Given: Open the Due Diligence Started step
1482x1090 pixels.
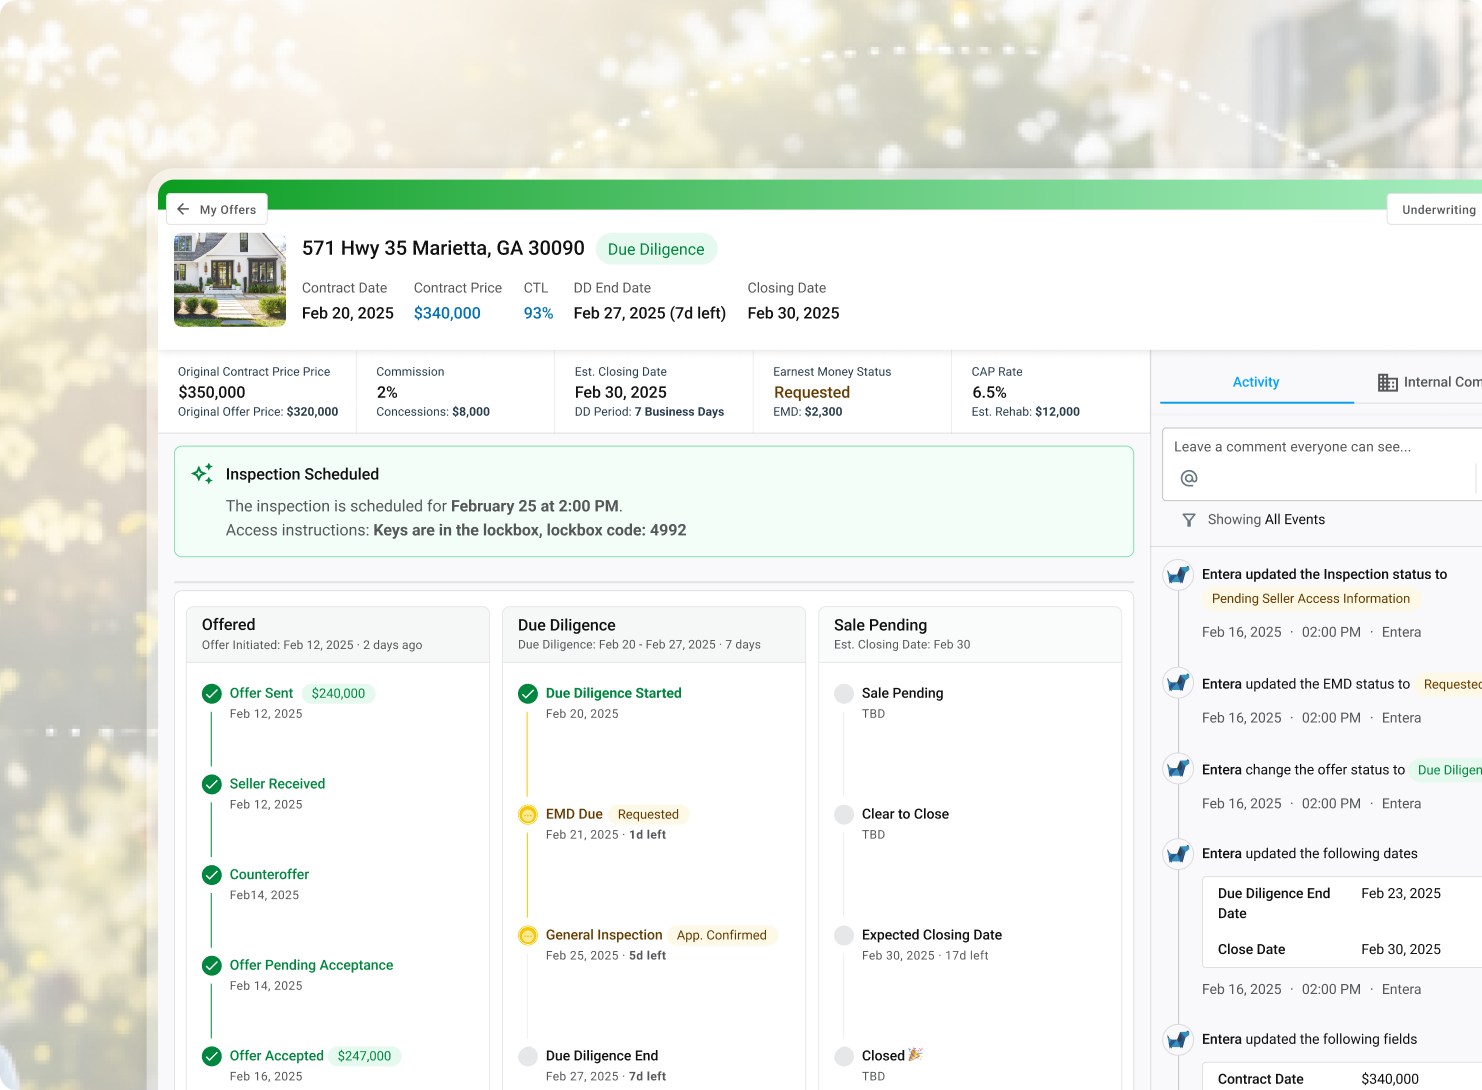Looking at the screenshot, I should tap(613, 693).
